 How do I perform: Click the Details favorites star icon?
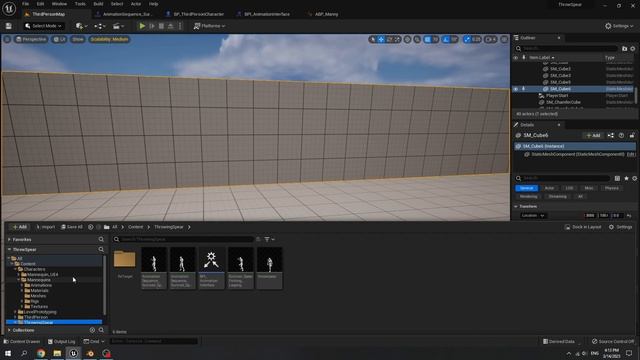pyautogui.click(x=626, y=178)
